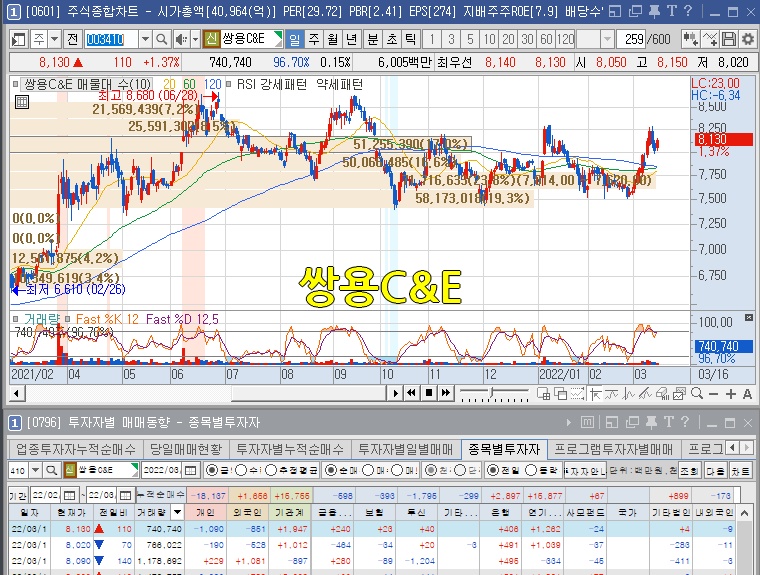Click the chart play forward arrow button
This screenshot has height=575, width=760.
point(396,393)
